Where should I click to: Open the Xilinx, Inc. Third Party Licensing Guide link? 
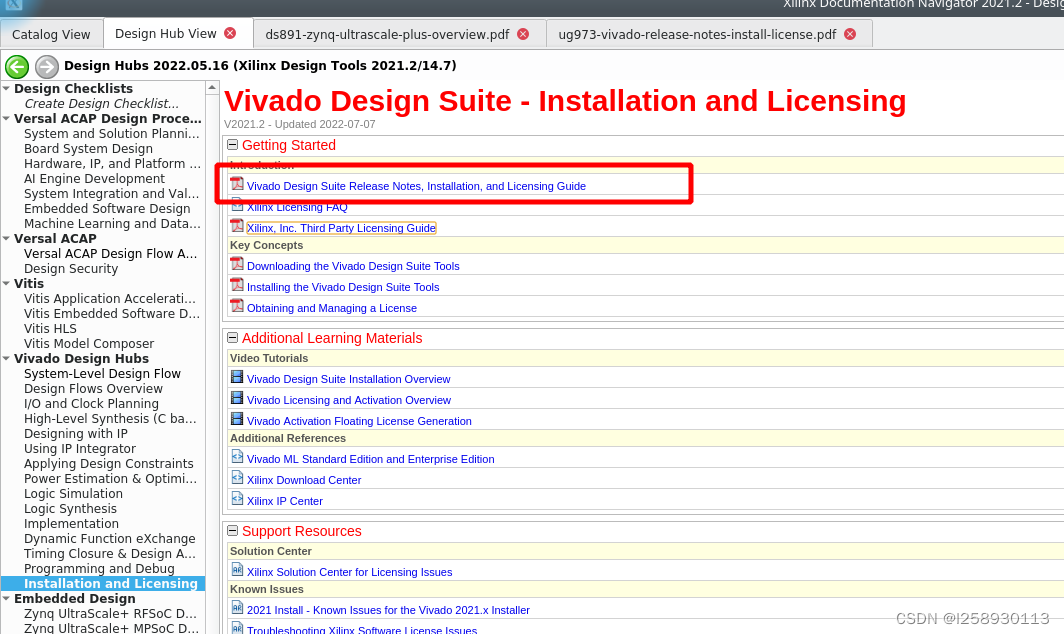click(341, 227)
